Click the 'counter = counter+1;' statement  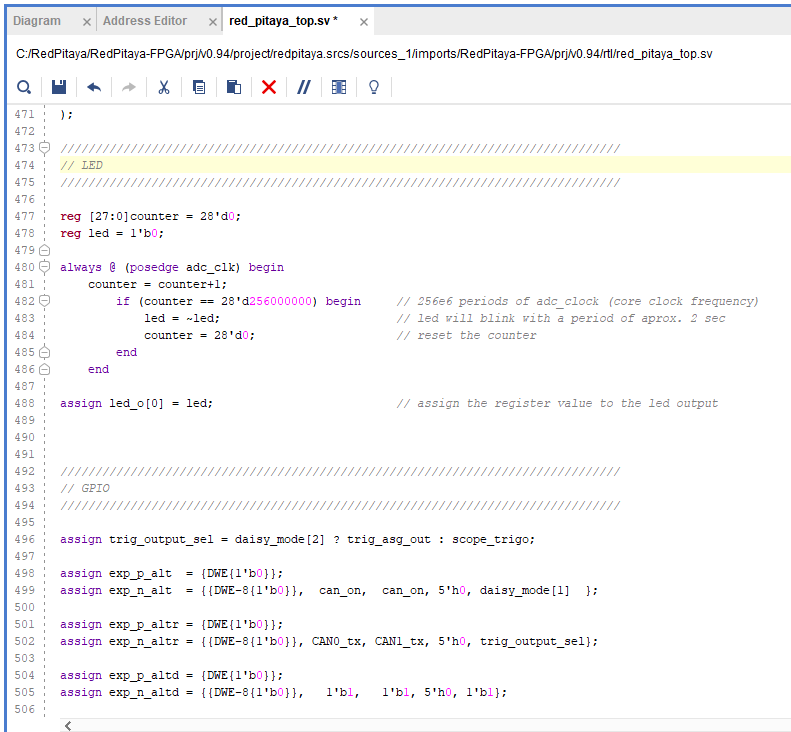[157, 285]
